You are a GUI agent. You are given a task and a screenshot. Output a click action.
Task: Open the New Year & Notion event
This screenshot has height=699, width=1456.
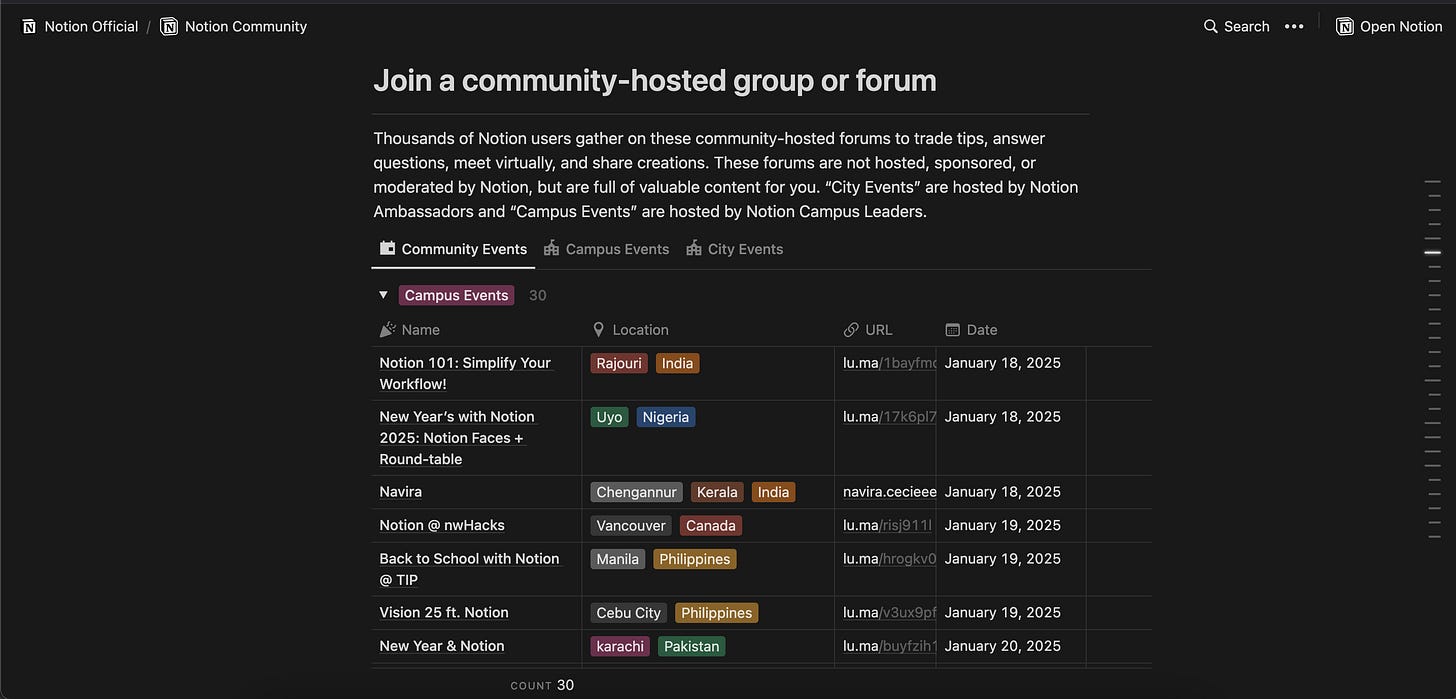click(x=442, y=646)
